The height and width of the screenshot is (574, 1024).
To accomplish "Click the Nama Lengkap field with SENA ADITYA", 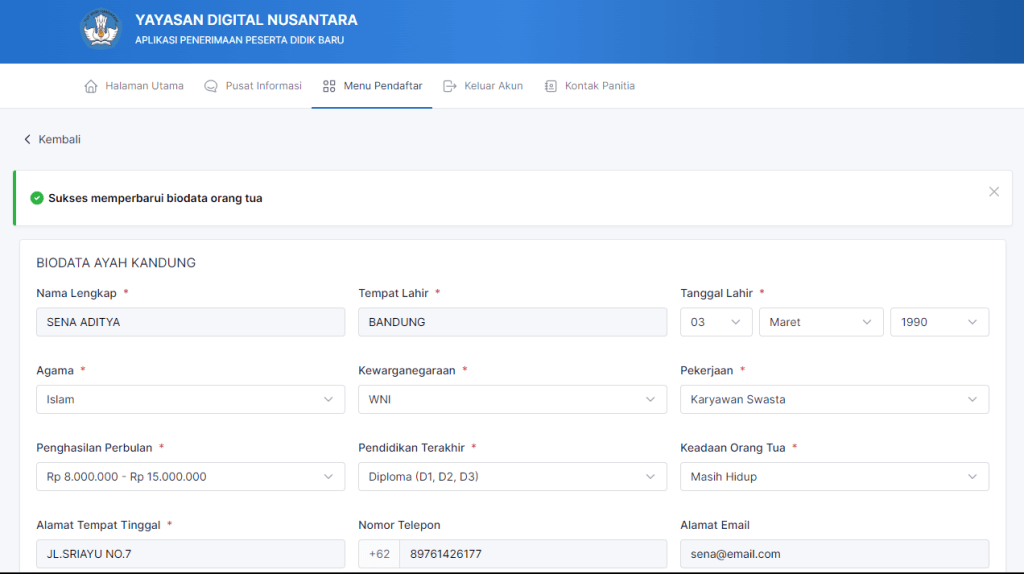I will click(190, 322).
